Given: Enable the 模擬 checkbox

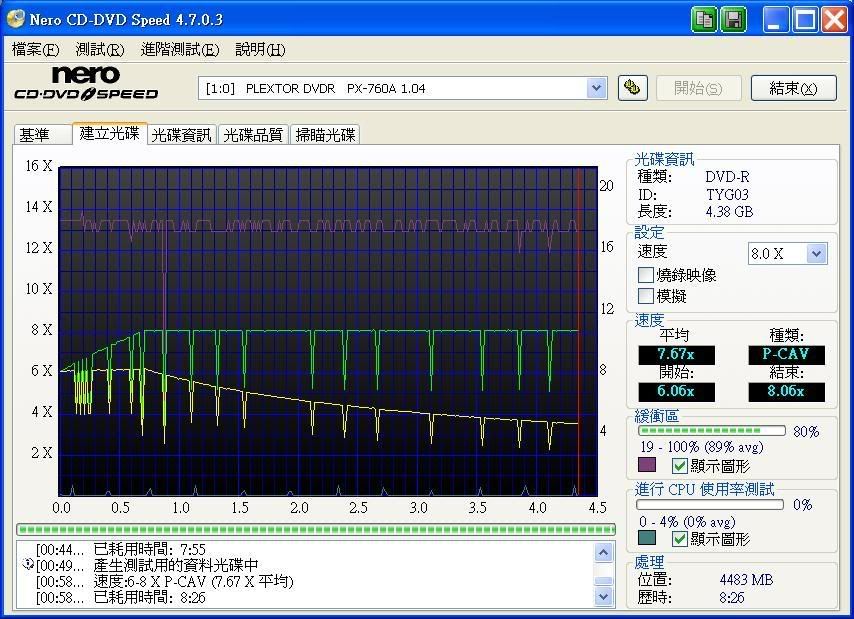Looking at the screenshot, I should click(646, 296).
